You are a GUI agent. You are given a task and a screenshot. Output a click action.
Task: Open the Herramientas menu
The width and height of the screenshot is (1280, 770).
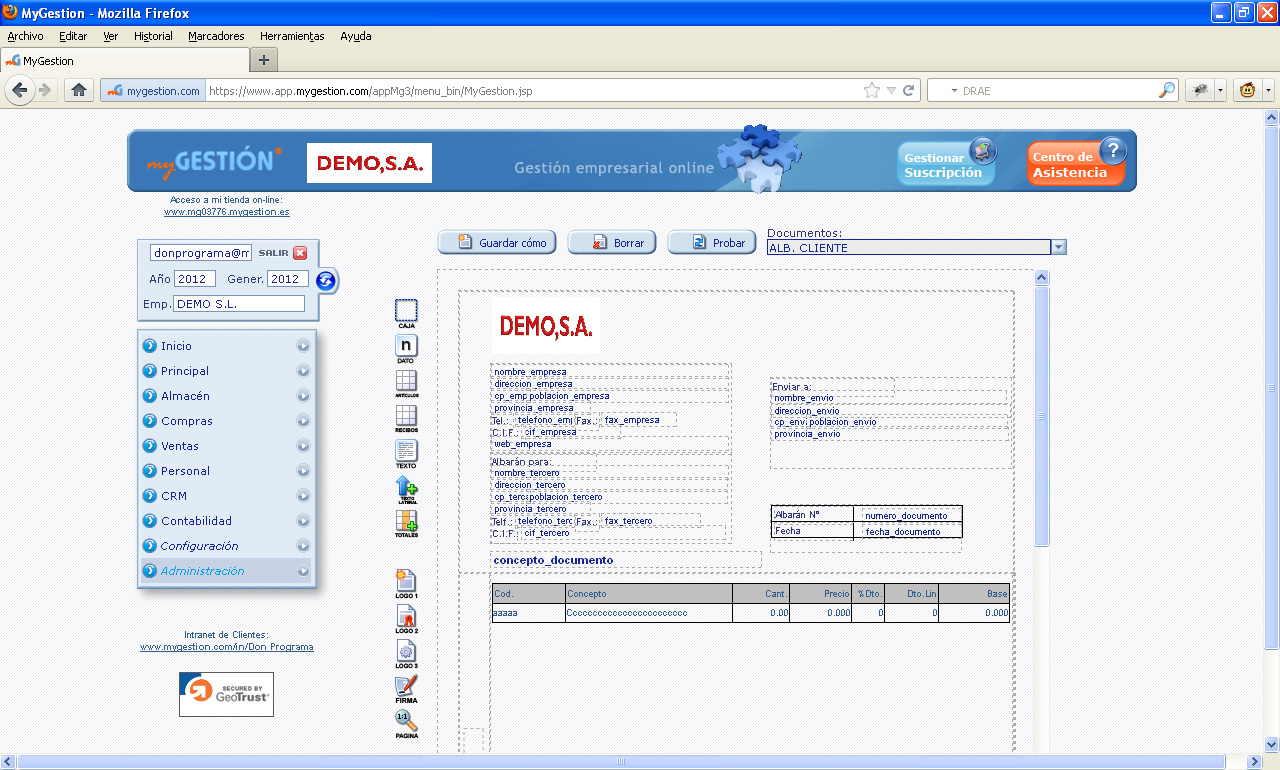point(292,36)
